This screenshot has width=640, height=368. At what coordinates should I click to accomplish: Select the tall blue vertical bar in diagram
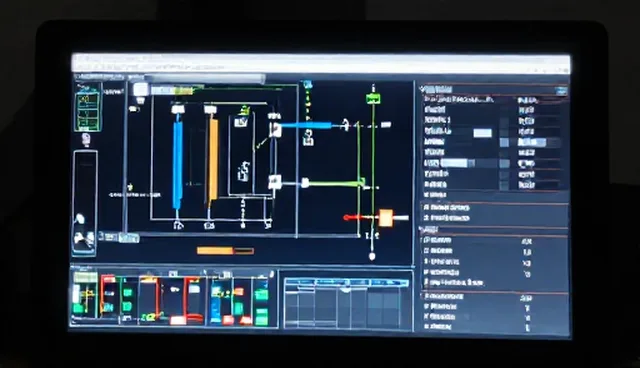(x=178, y=164)
